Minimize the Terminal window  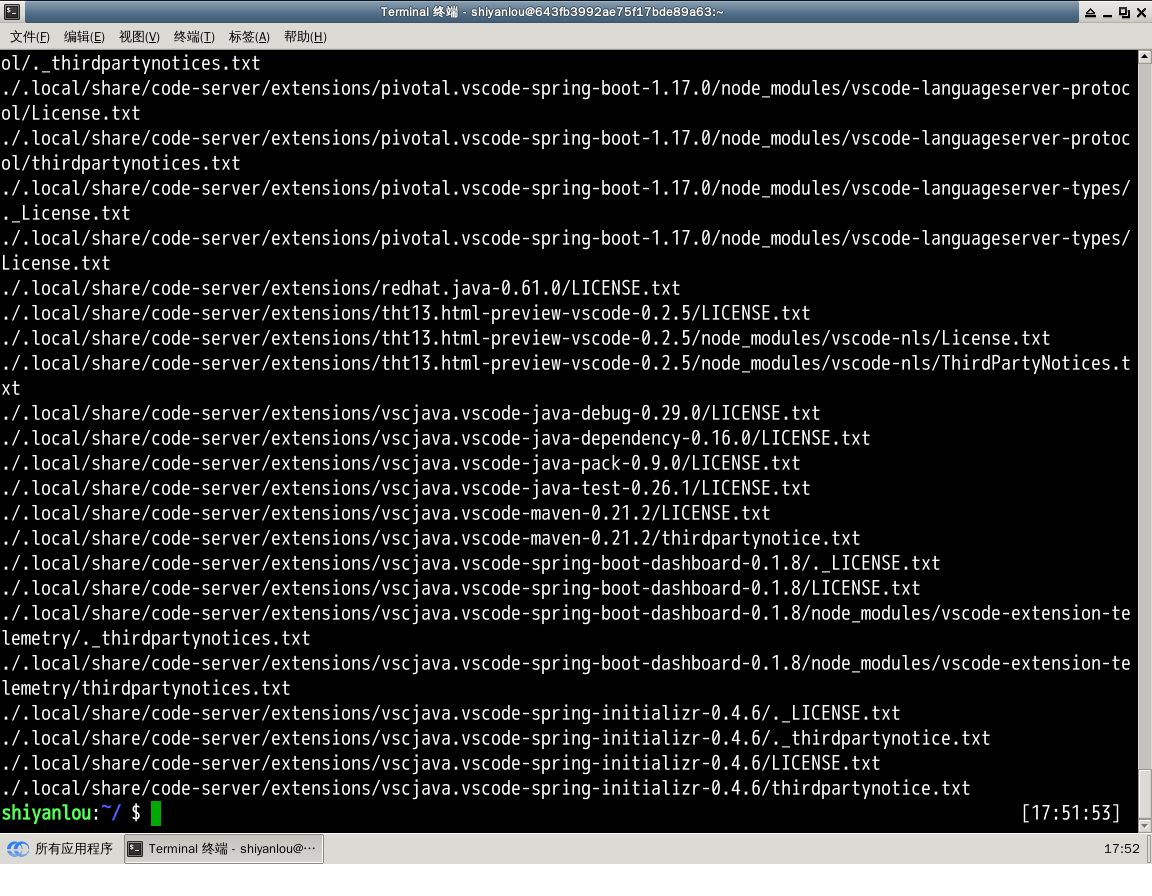(x=1107, y=12)
